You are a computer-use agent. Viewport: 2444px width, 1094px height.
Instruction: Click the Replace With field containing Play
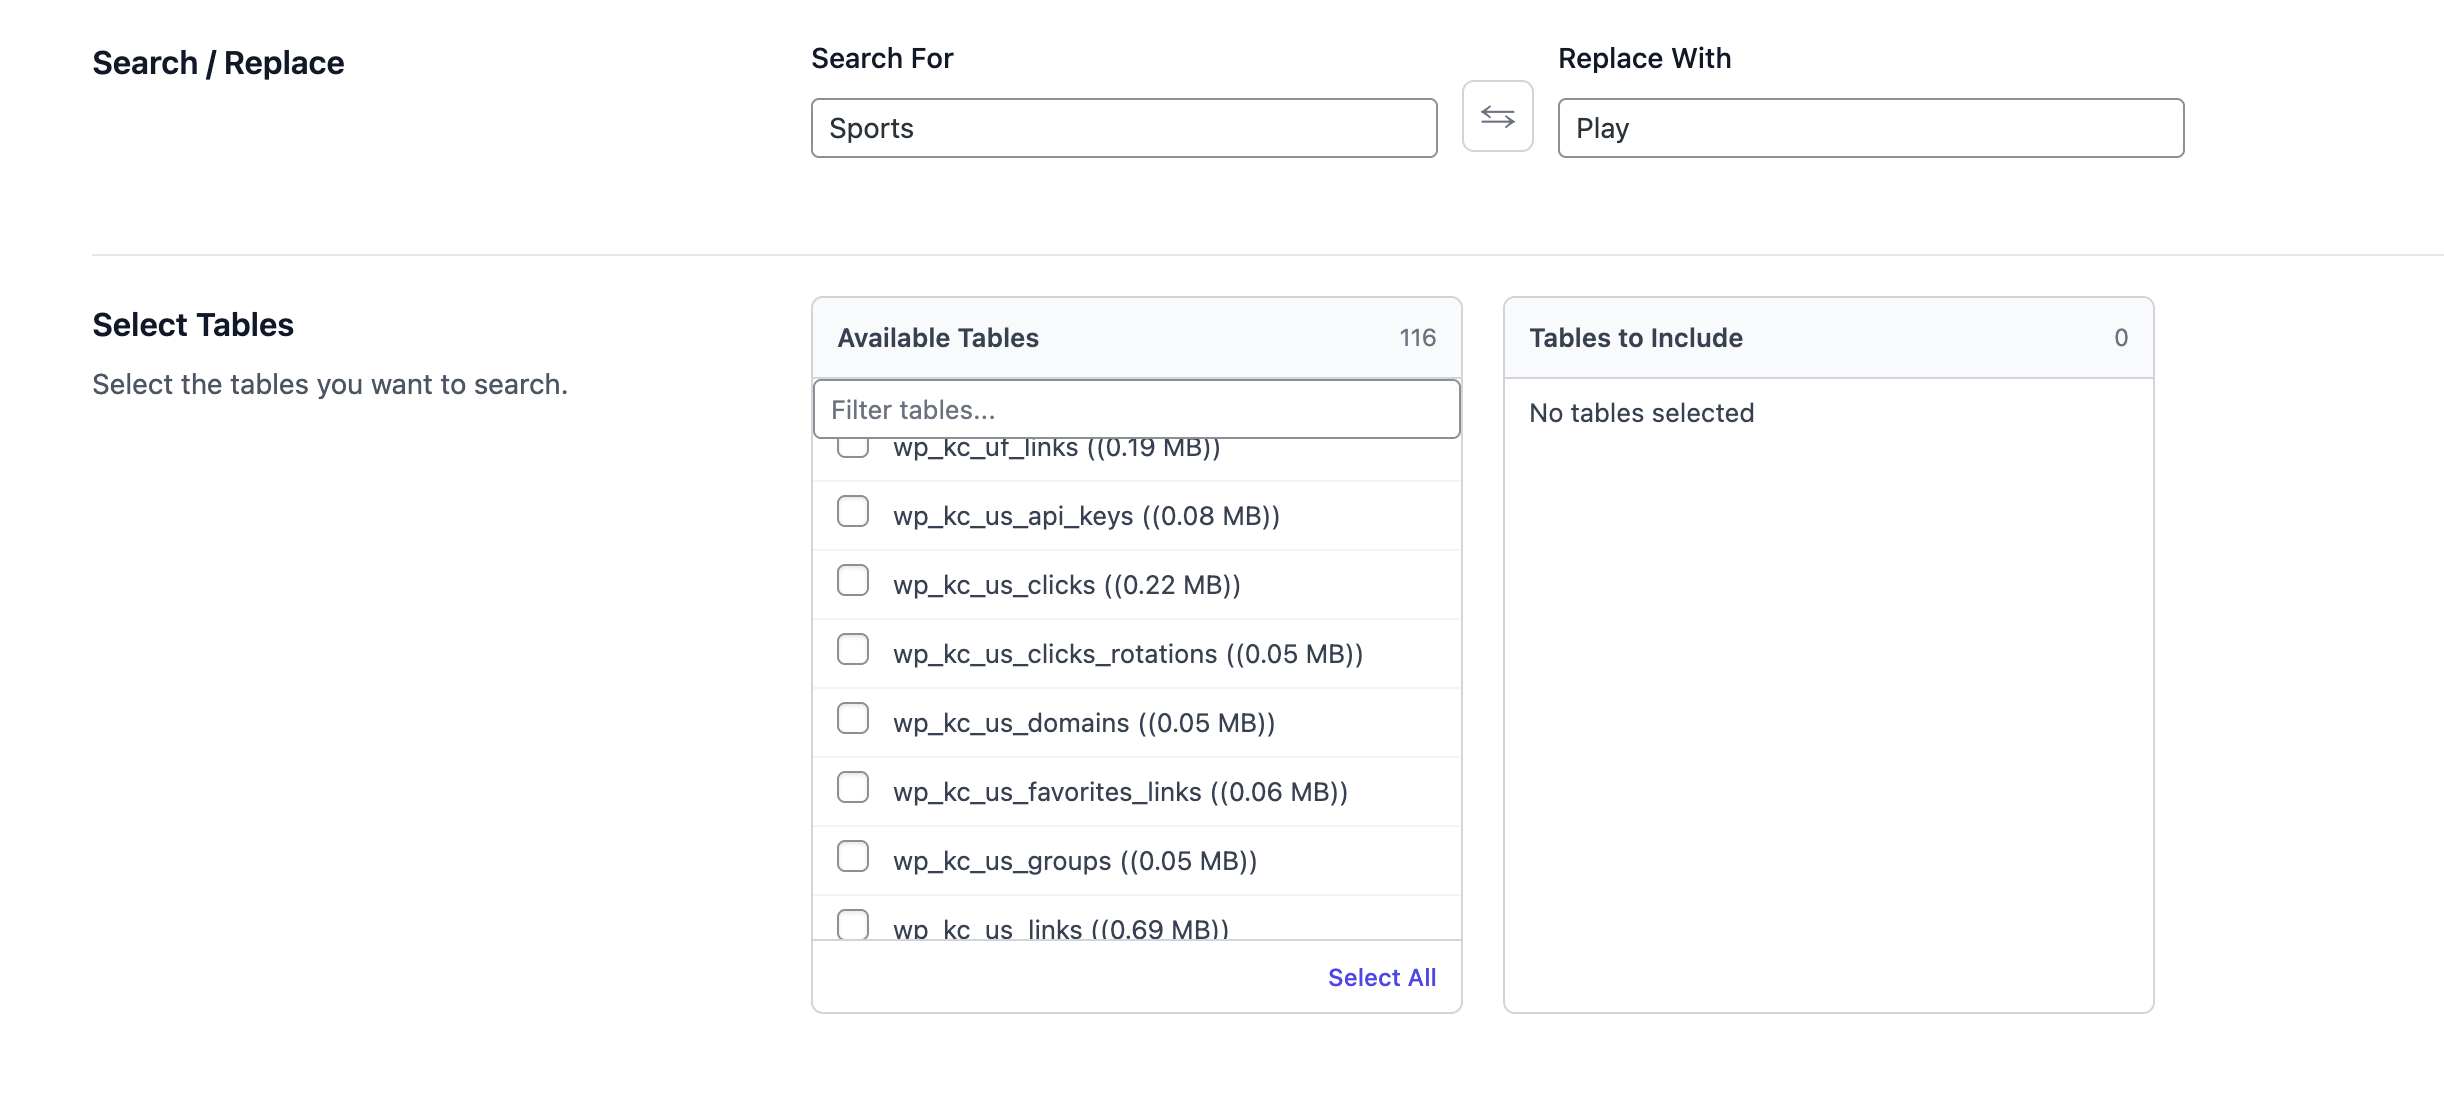(x=1870, y=128)
